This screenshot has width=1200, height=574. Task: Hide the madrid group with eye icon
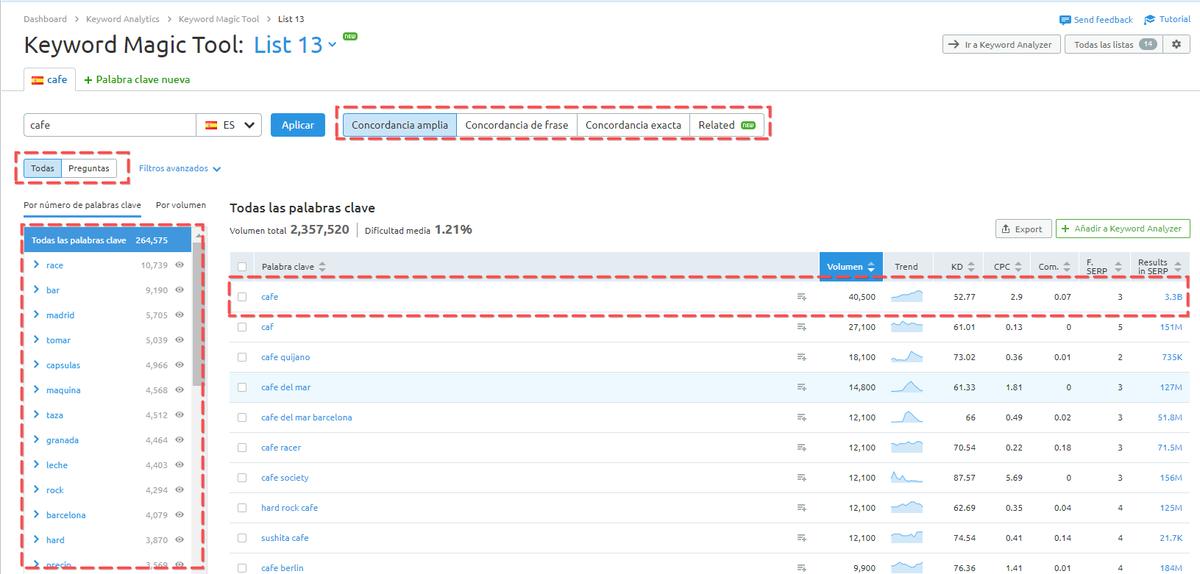180,315
